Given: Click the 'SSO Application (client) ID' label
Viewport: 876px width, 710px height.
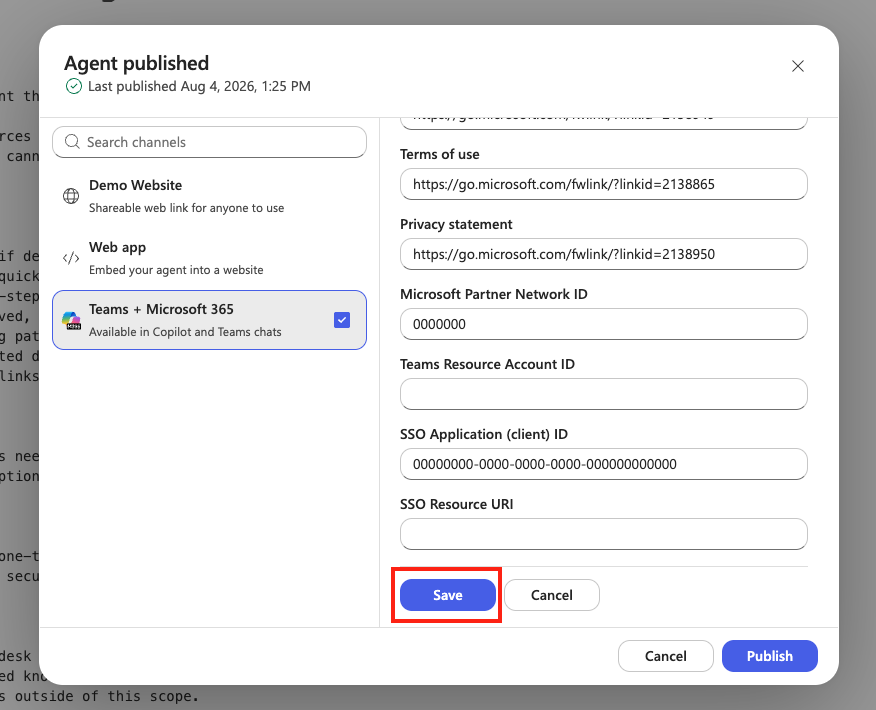Looking at the screenshot, I should pos(484,434).
